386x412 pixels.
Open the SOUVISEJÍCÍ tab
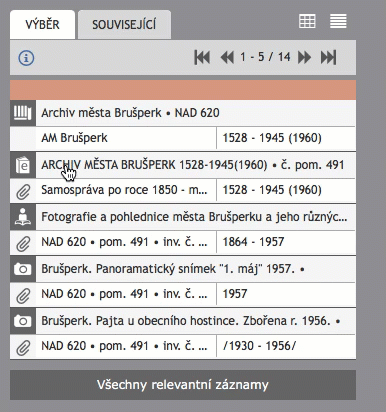pyautogui.click(x=124, y=25)
